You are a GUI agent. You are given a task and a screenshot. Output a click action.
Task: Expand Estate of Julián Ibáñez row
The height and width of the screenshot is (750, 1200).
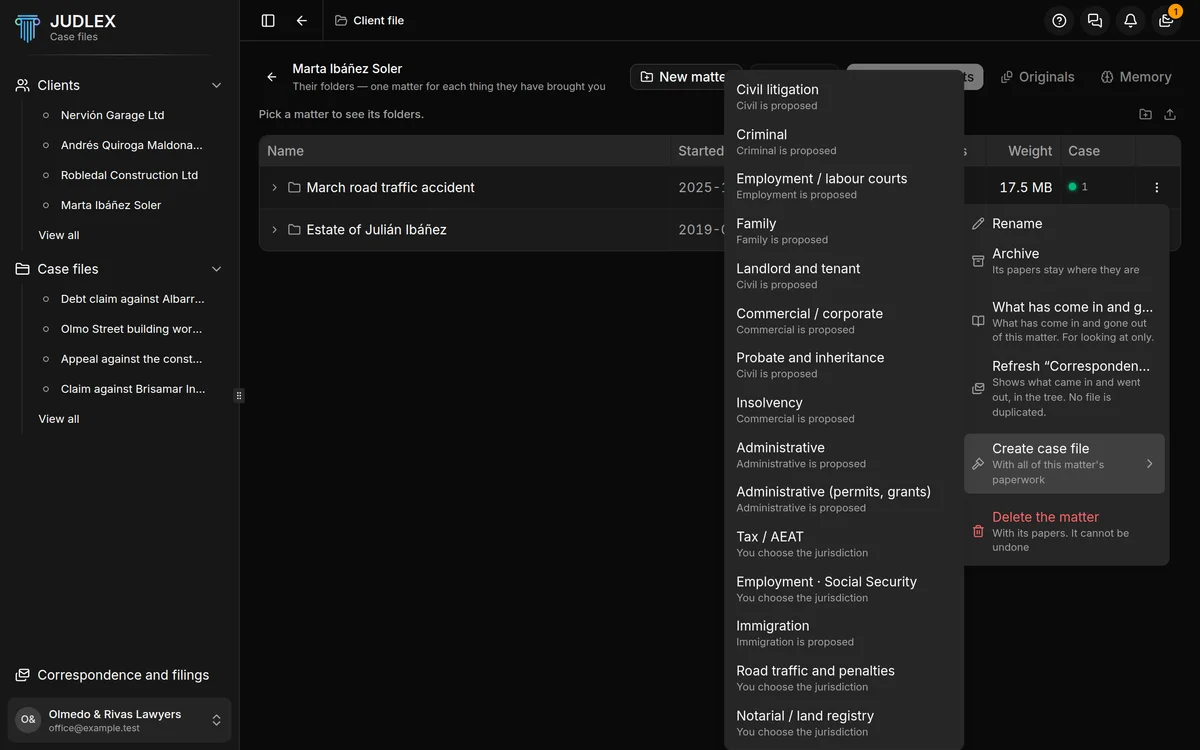pyautogui.click(x=274, y=229)
